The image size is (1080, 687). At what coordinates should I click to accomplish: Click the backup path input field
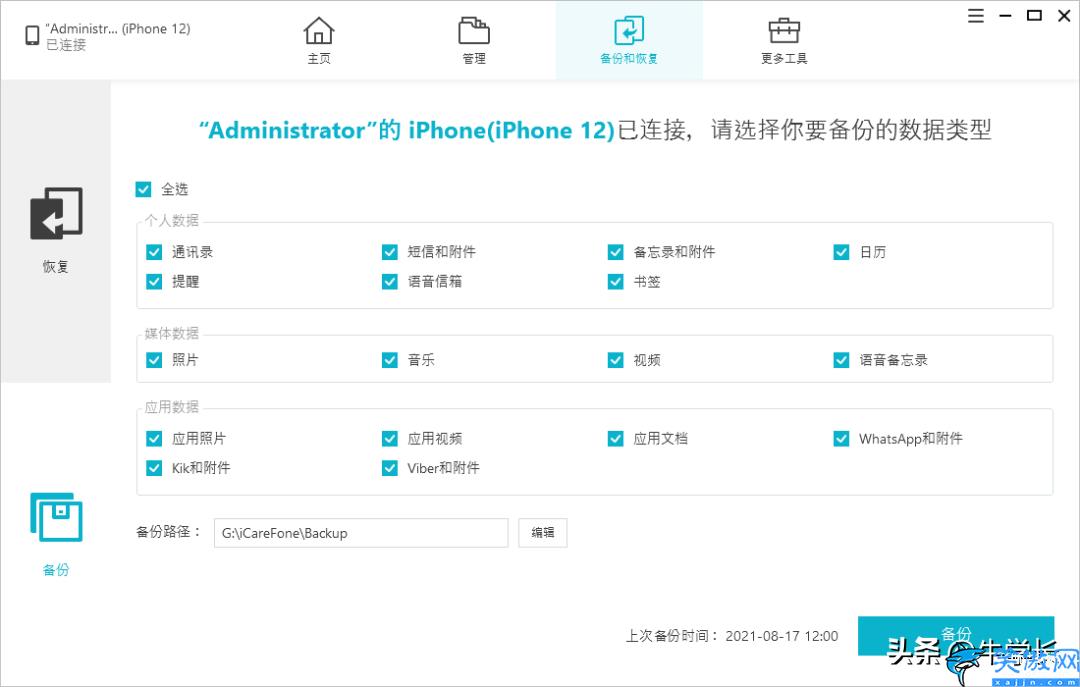pos(361,533)
